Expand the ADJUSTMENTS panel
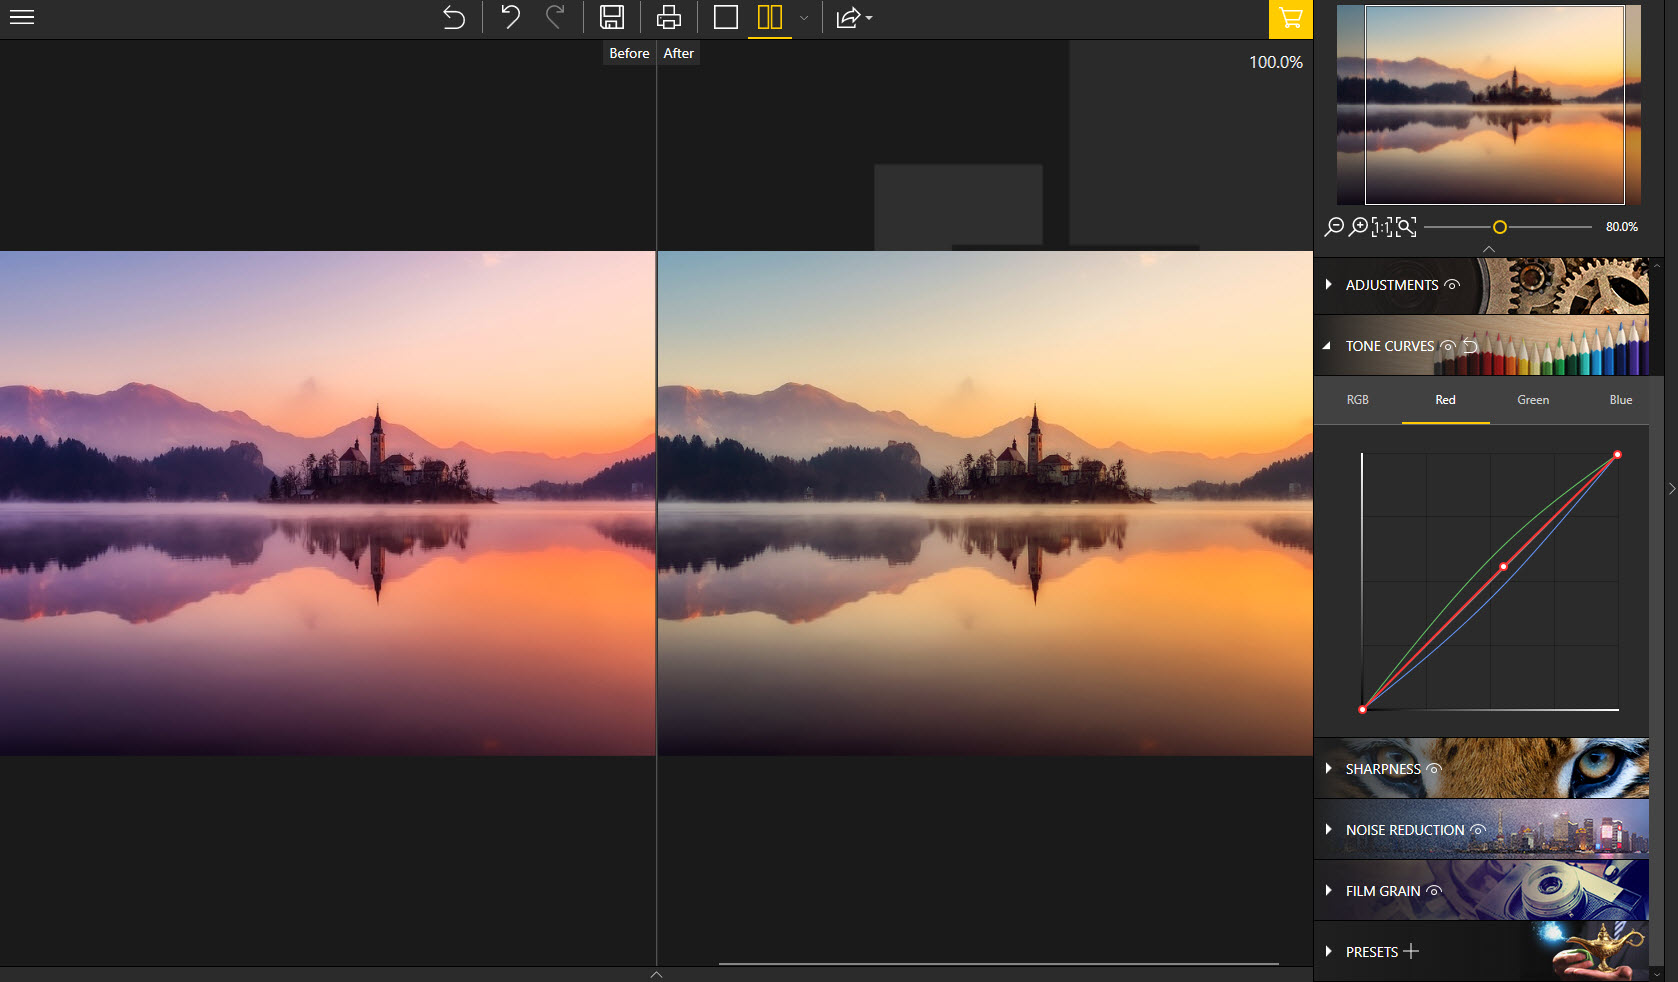This screenshot has width=1678, height=982. coord(1330,285)
